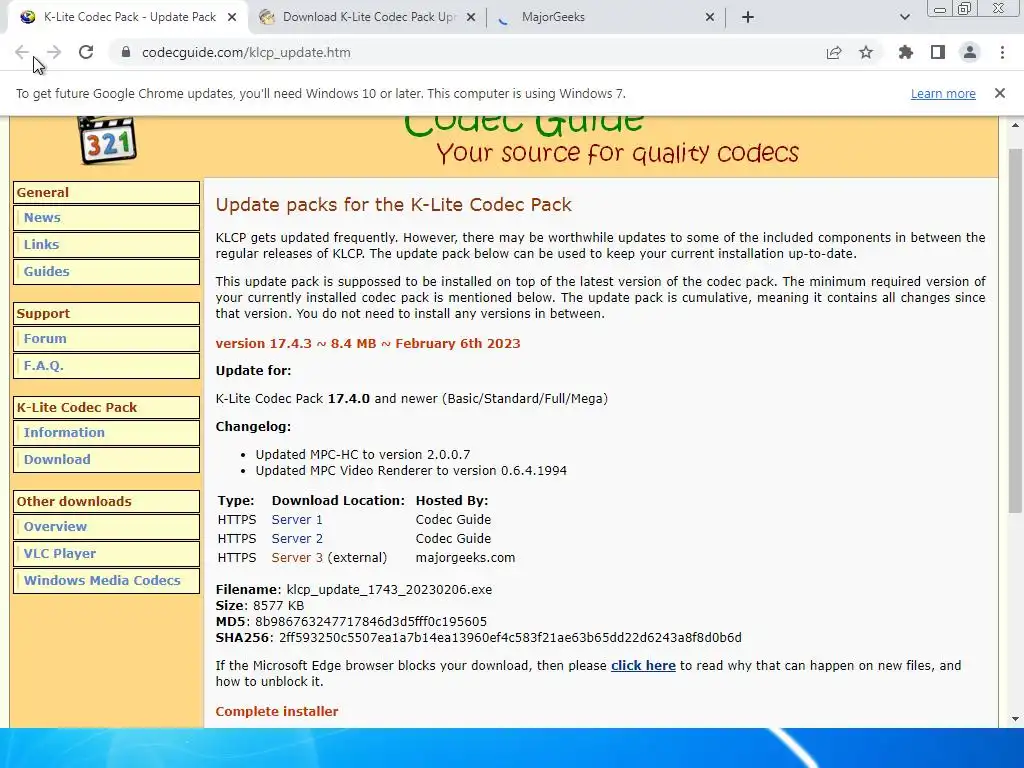Open Guides in the sidebar

[106, 271]
